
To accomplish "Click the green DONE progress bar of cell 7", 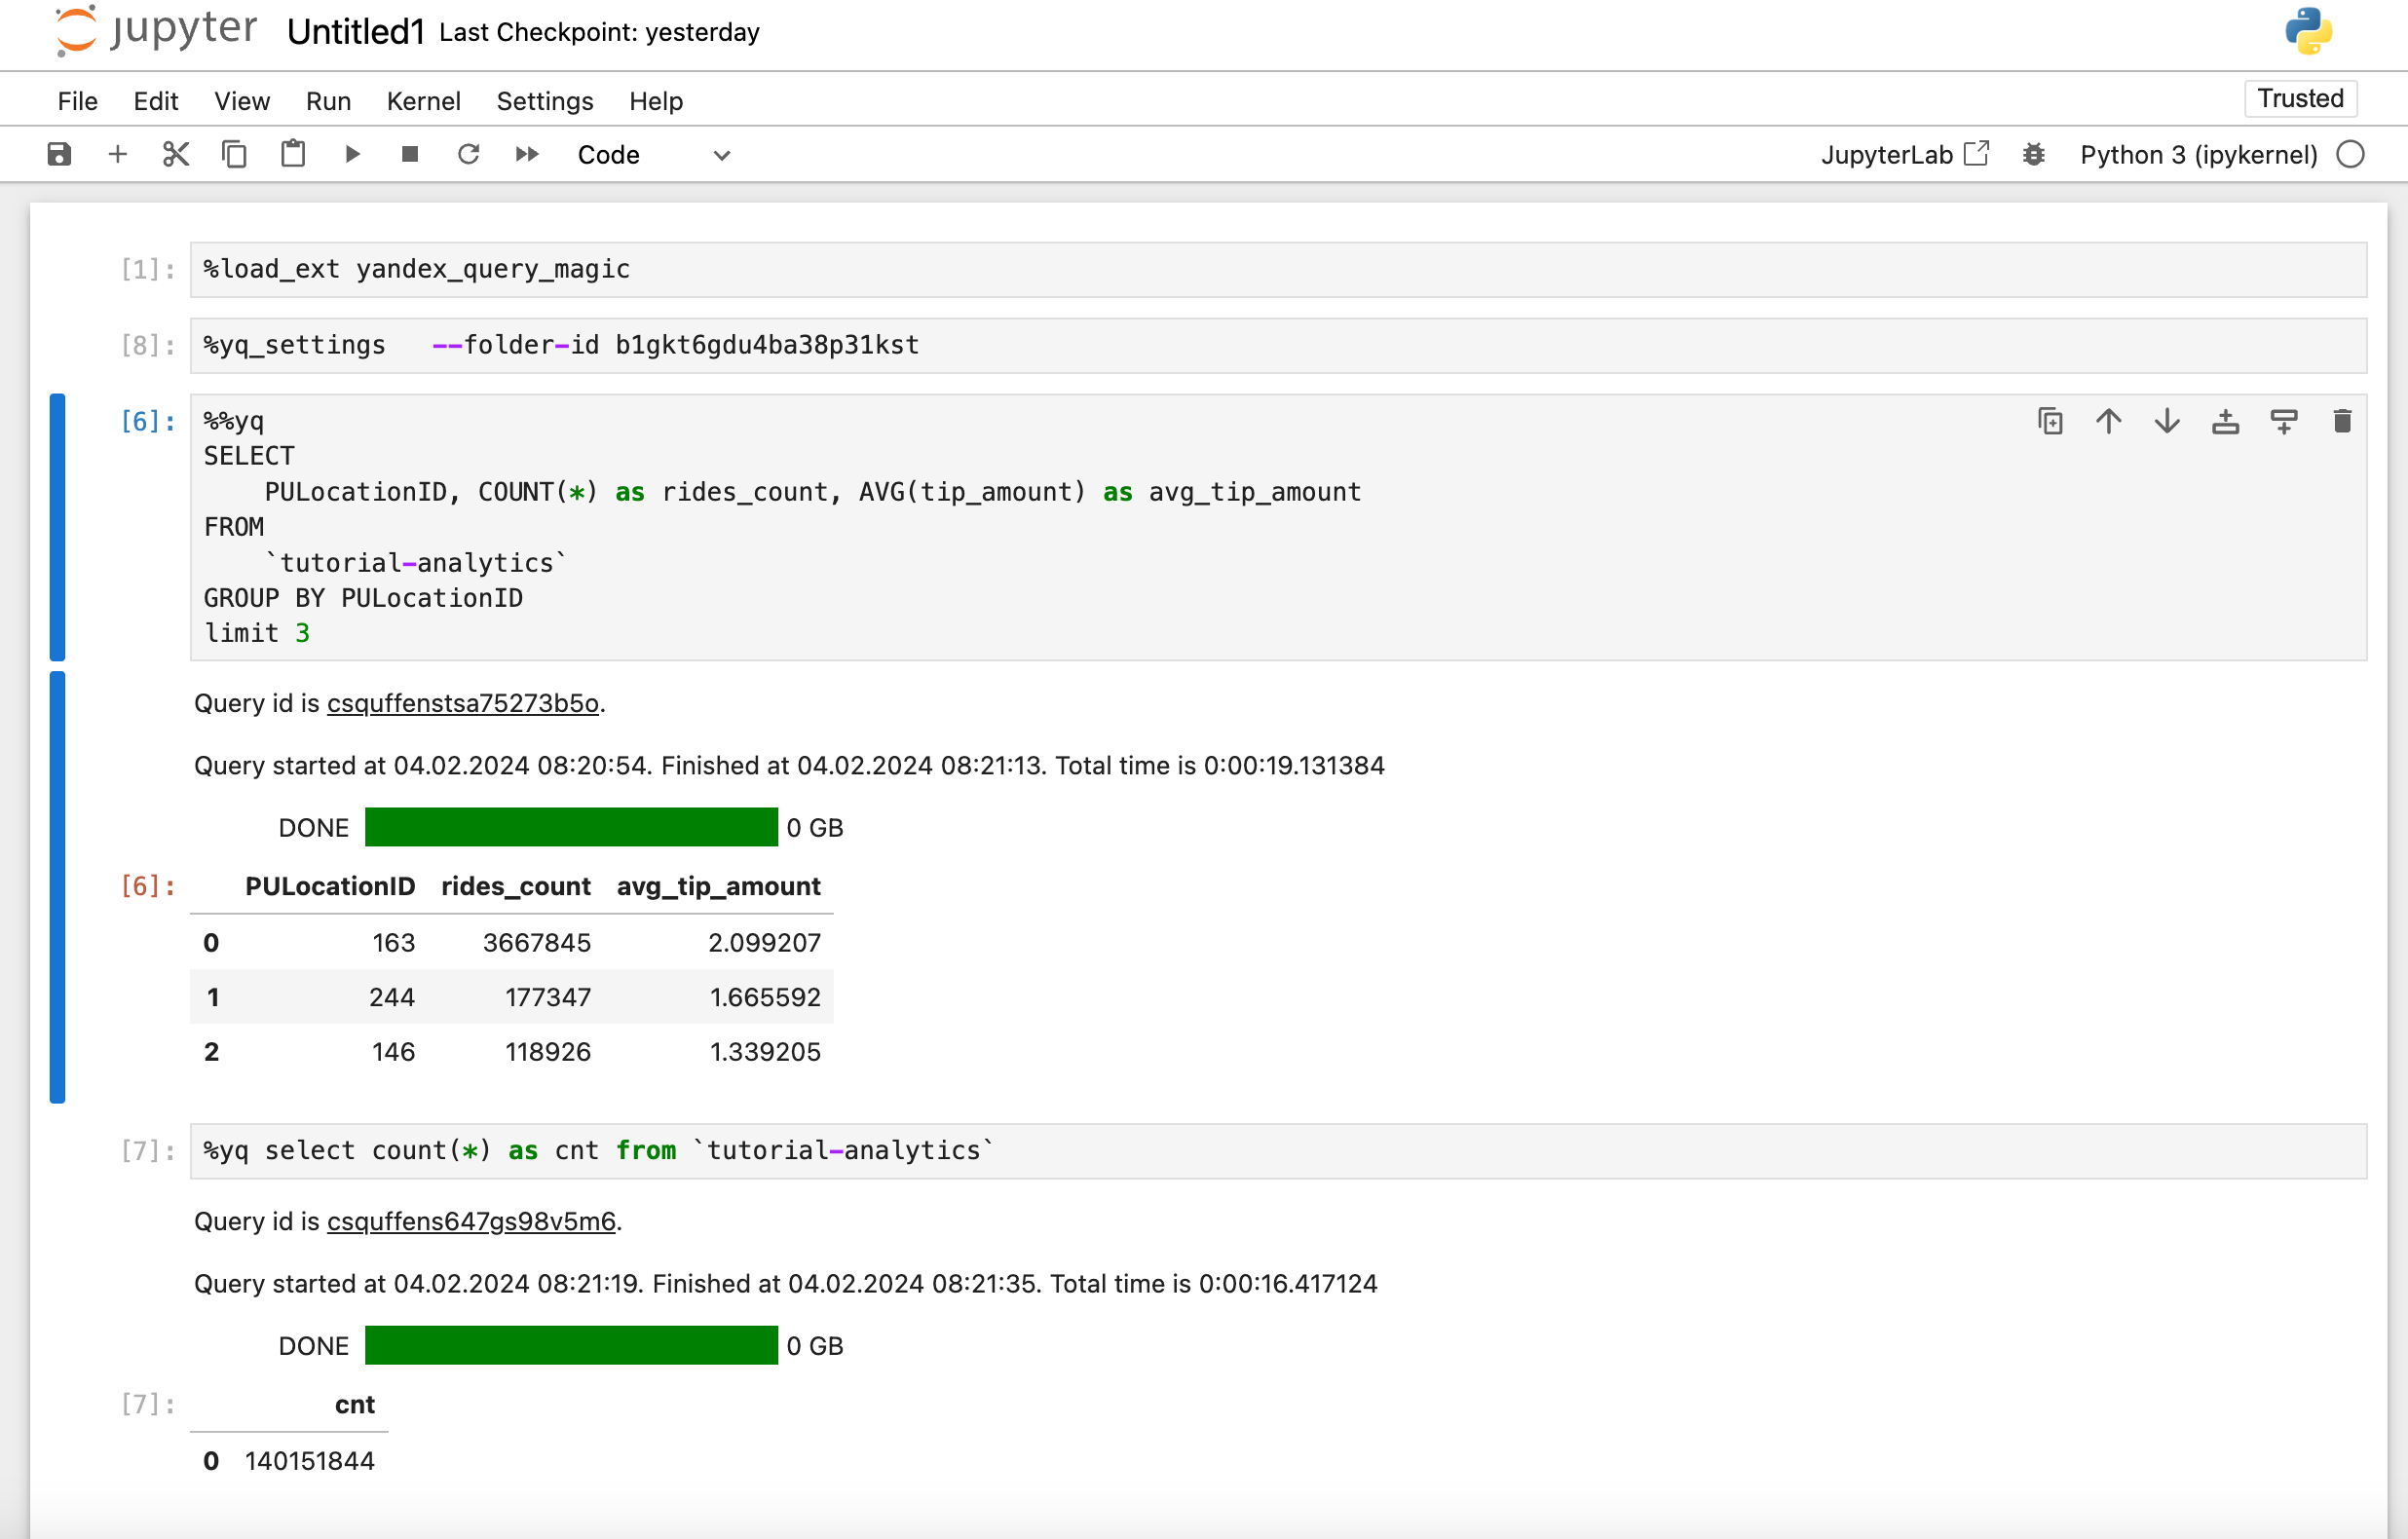I will click(x=570, y=1345).
